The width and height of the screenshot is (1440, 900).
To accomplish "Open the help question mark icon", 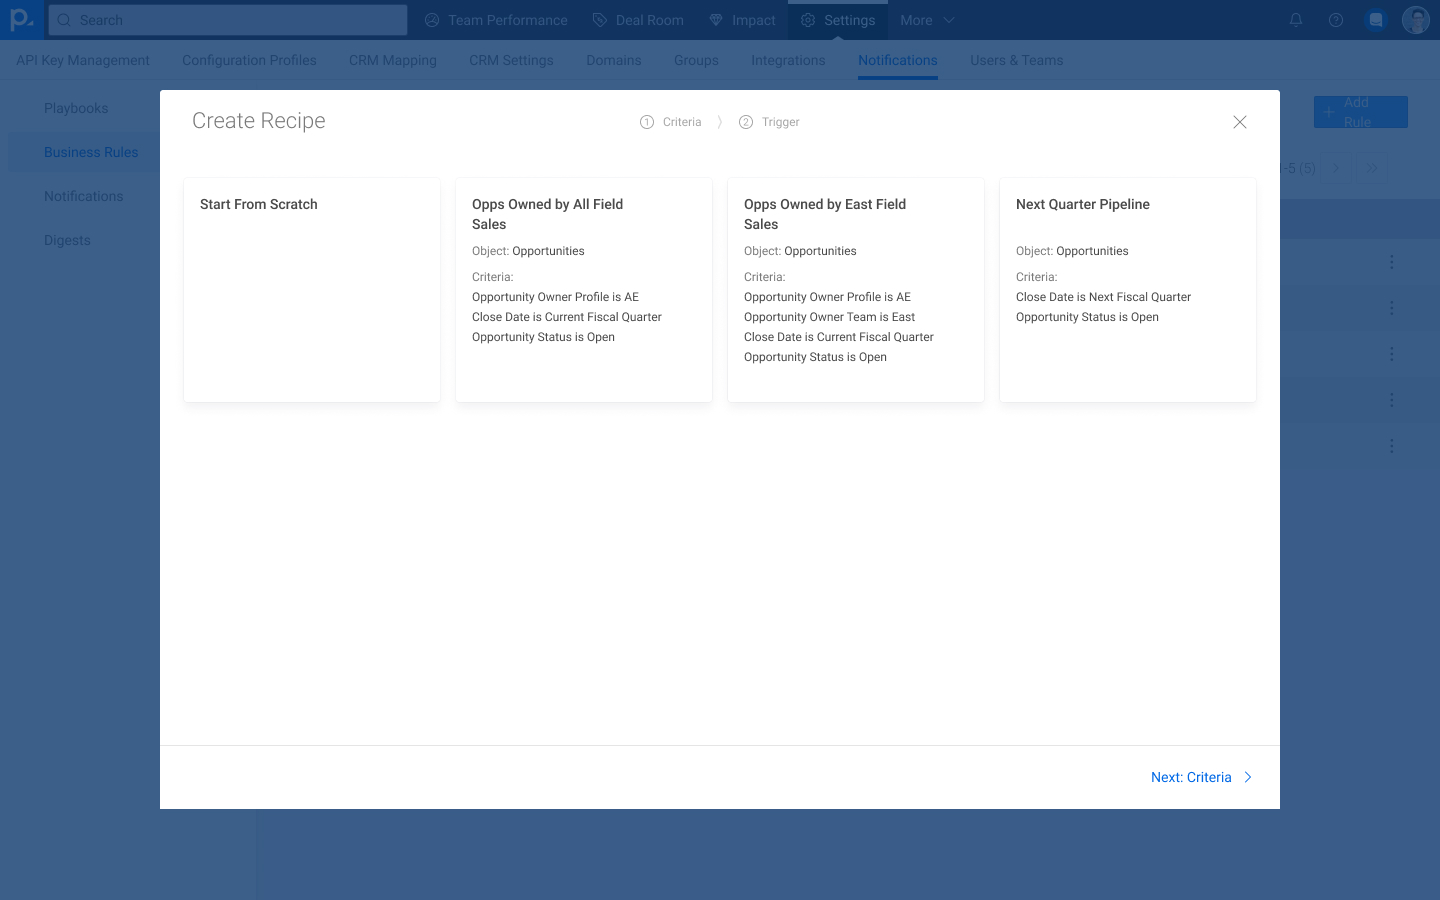I will 1336,20.
